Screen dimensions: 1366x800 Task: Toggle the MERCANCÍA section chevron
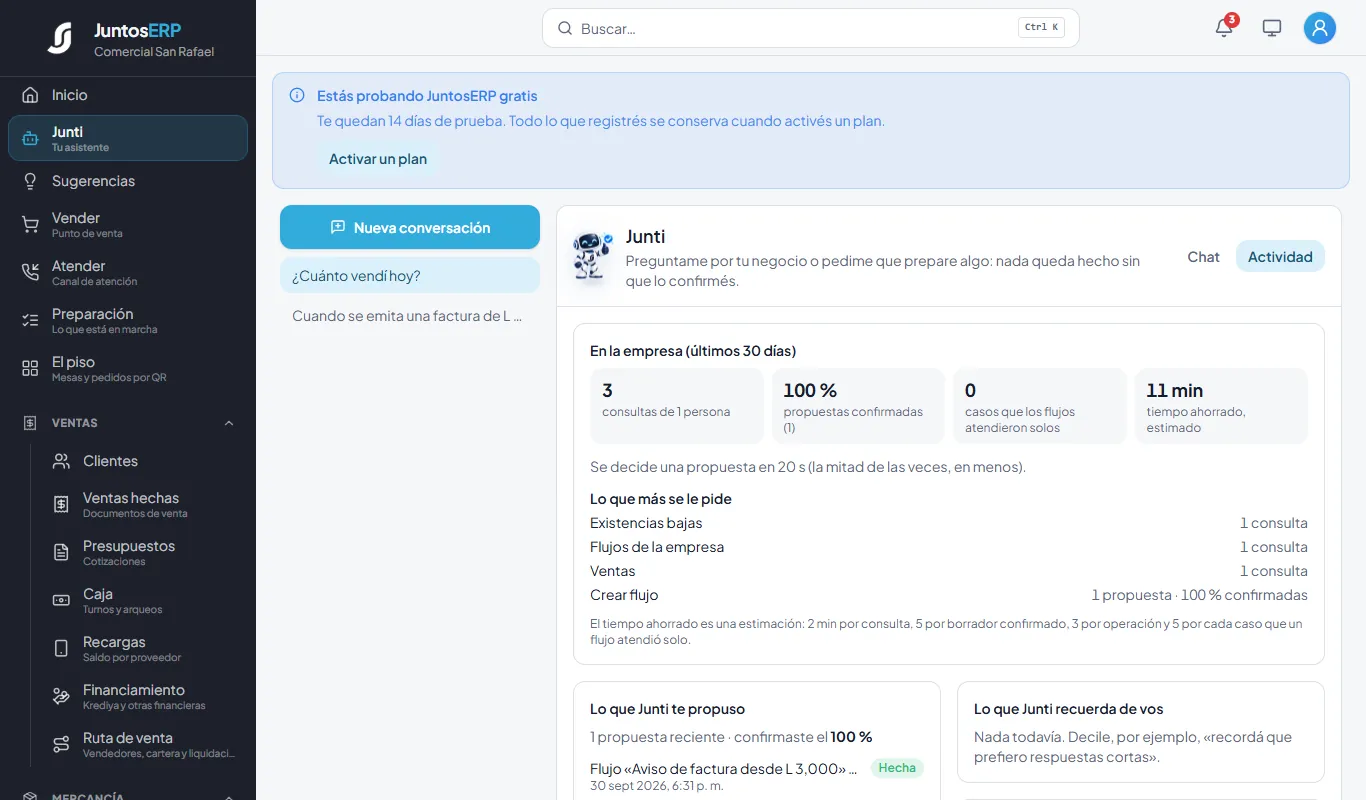229,797
